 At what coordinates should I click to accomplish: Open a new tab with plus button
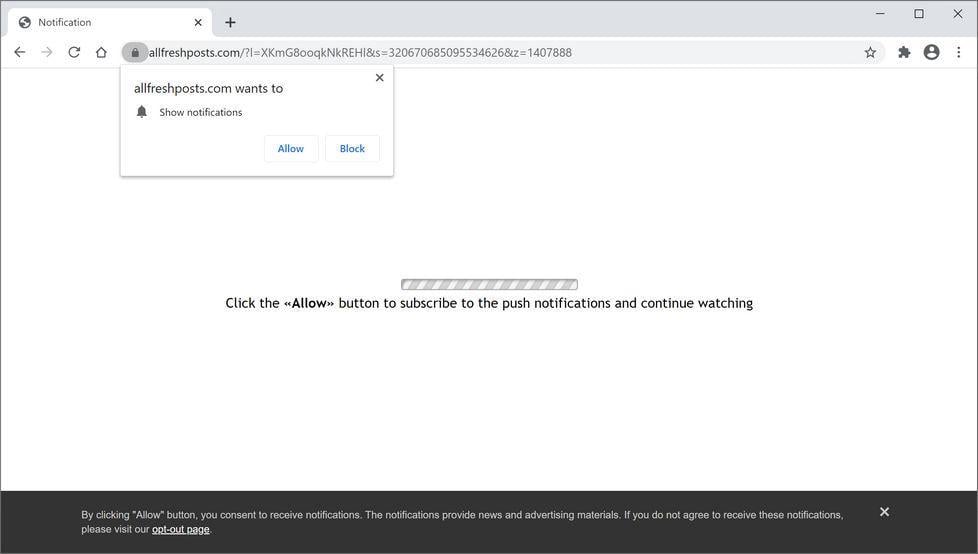click(x=230, y=22)
